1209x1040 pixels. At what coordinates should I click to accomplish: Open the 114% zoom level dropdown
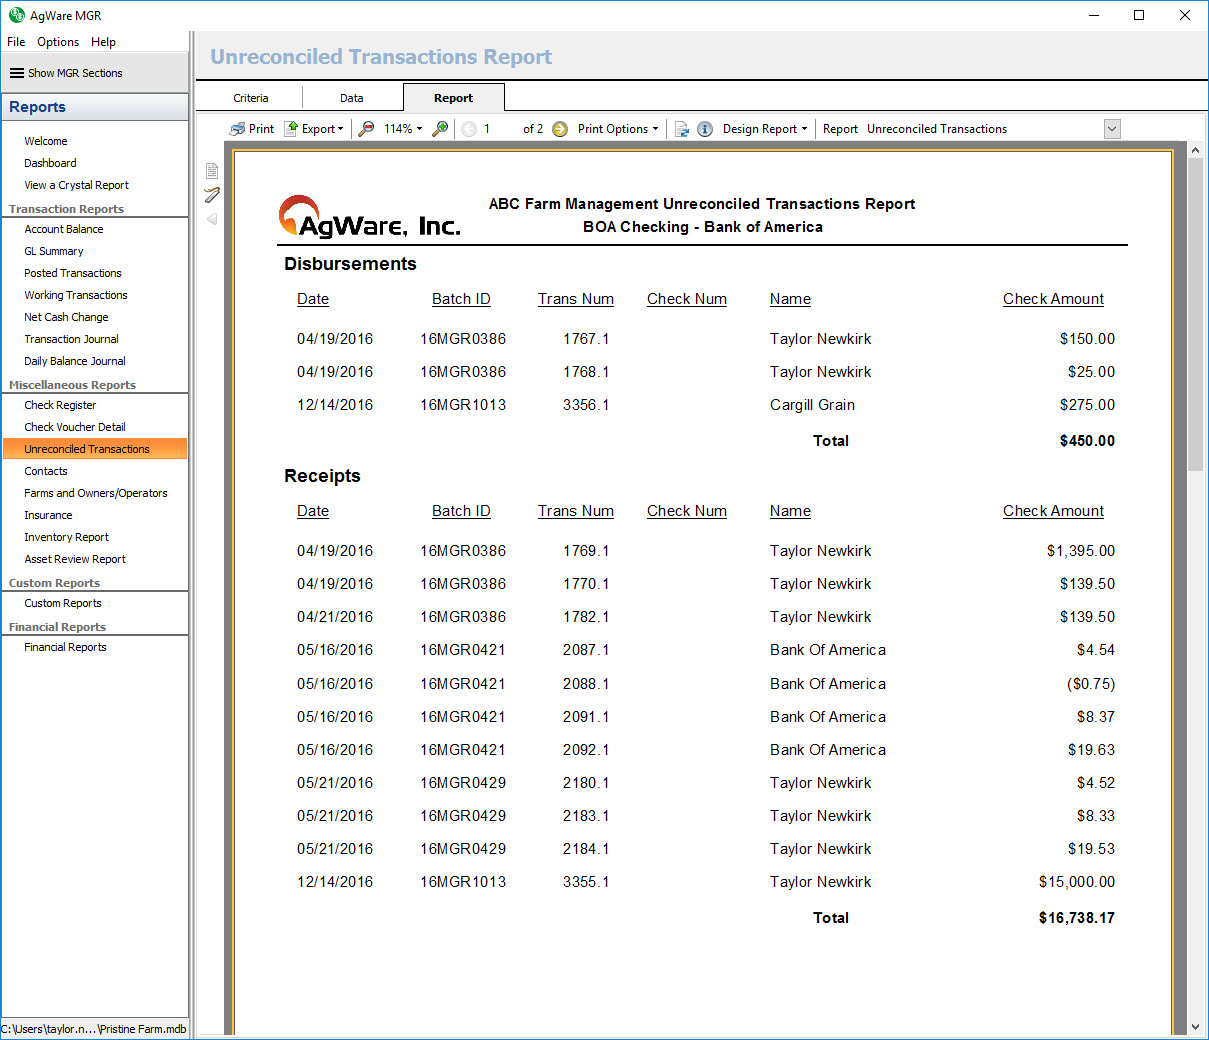403,129
